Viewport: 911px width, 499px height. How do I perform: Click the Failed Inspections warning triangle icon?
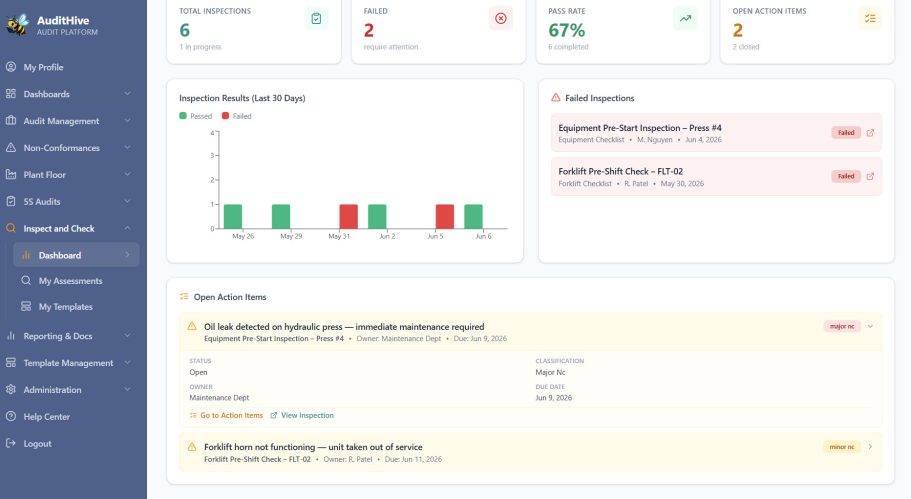point(555,98)
